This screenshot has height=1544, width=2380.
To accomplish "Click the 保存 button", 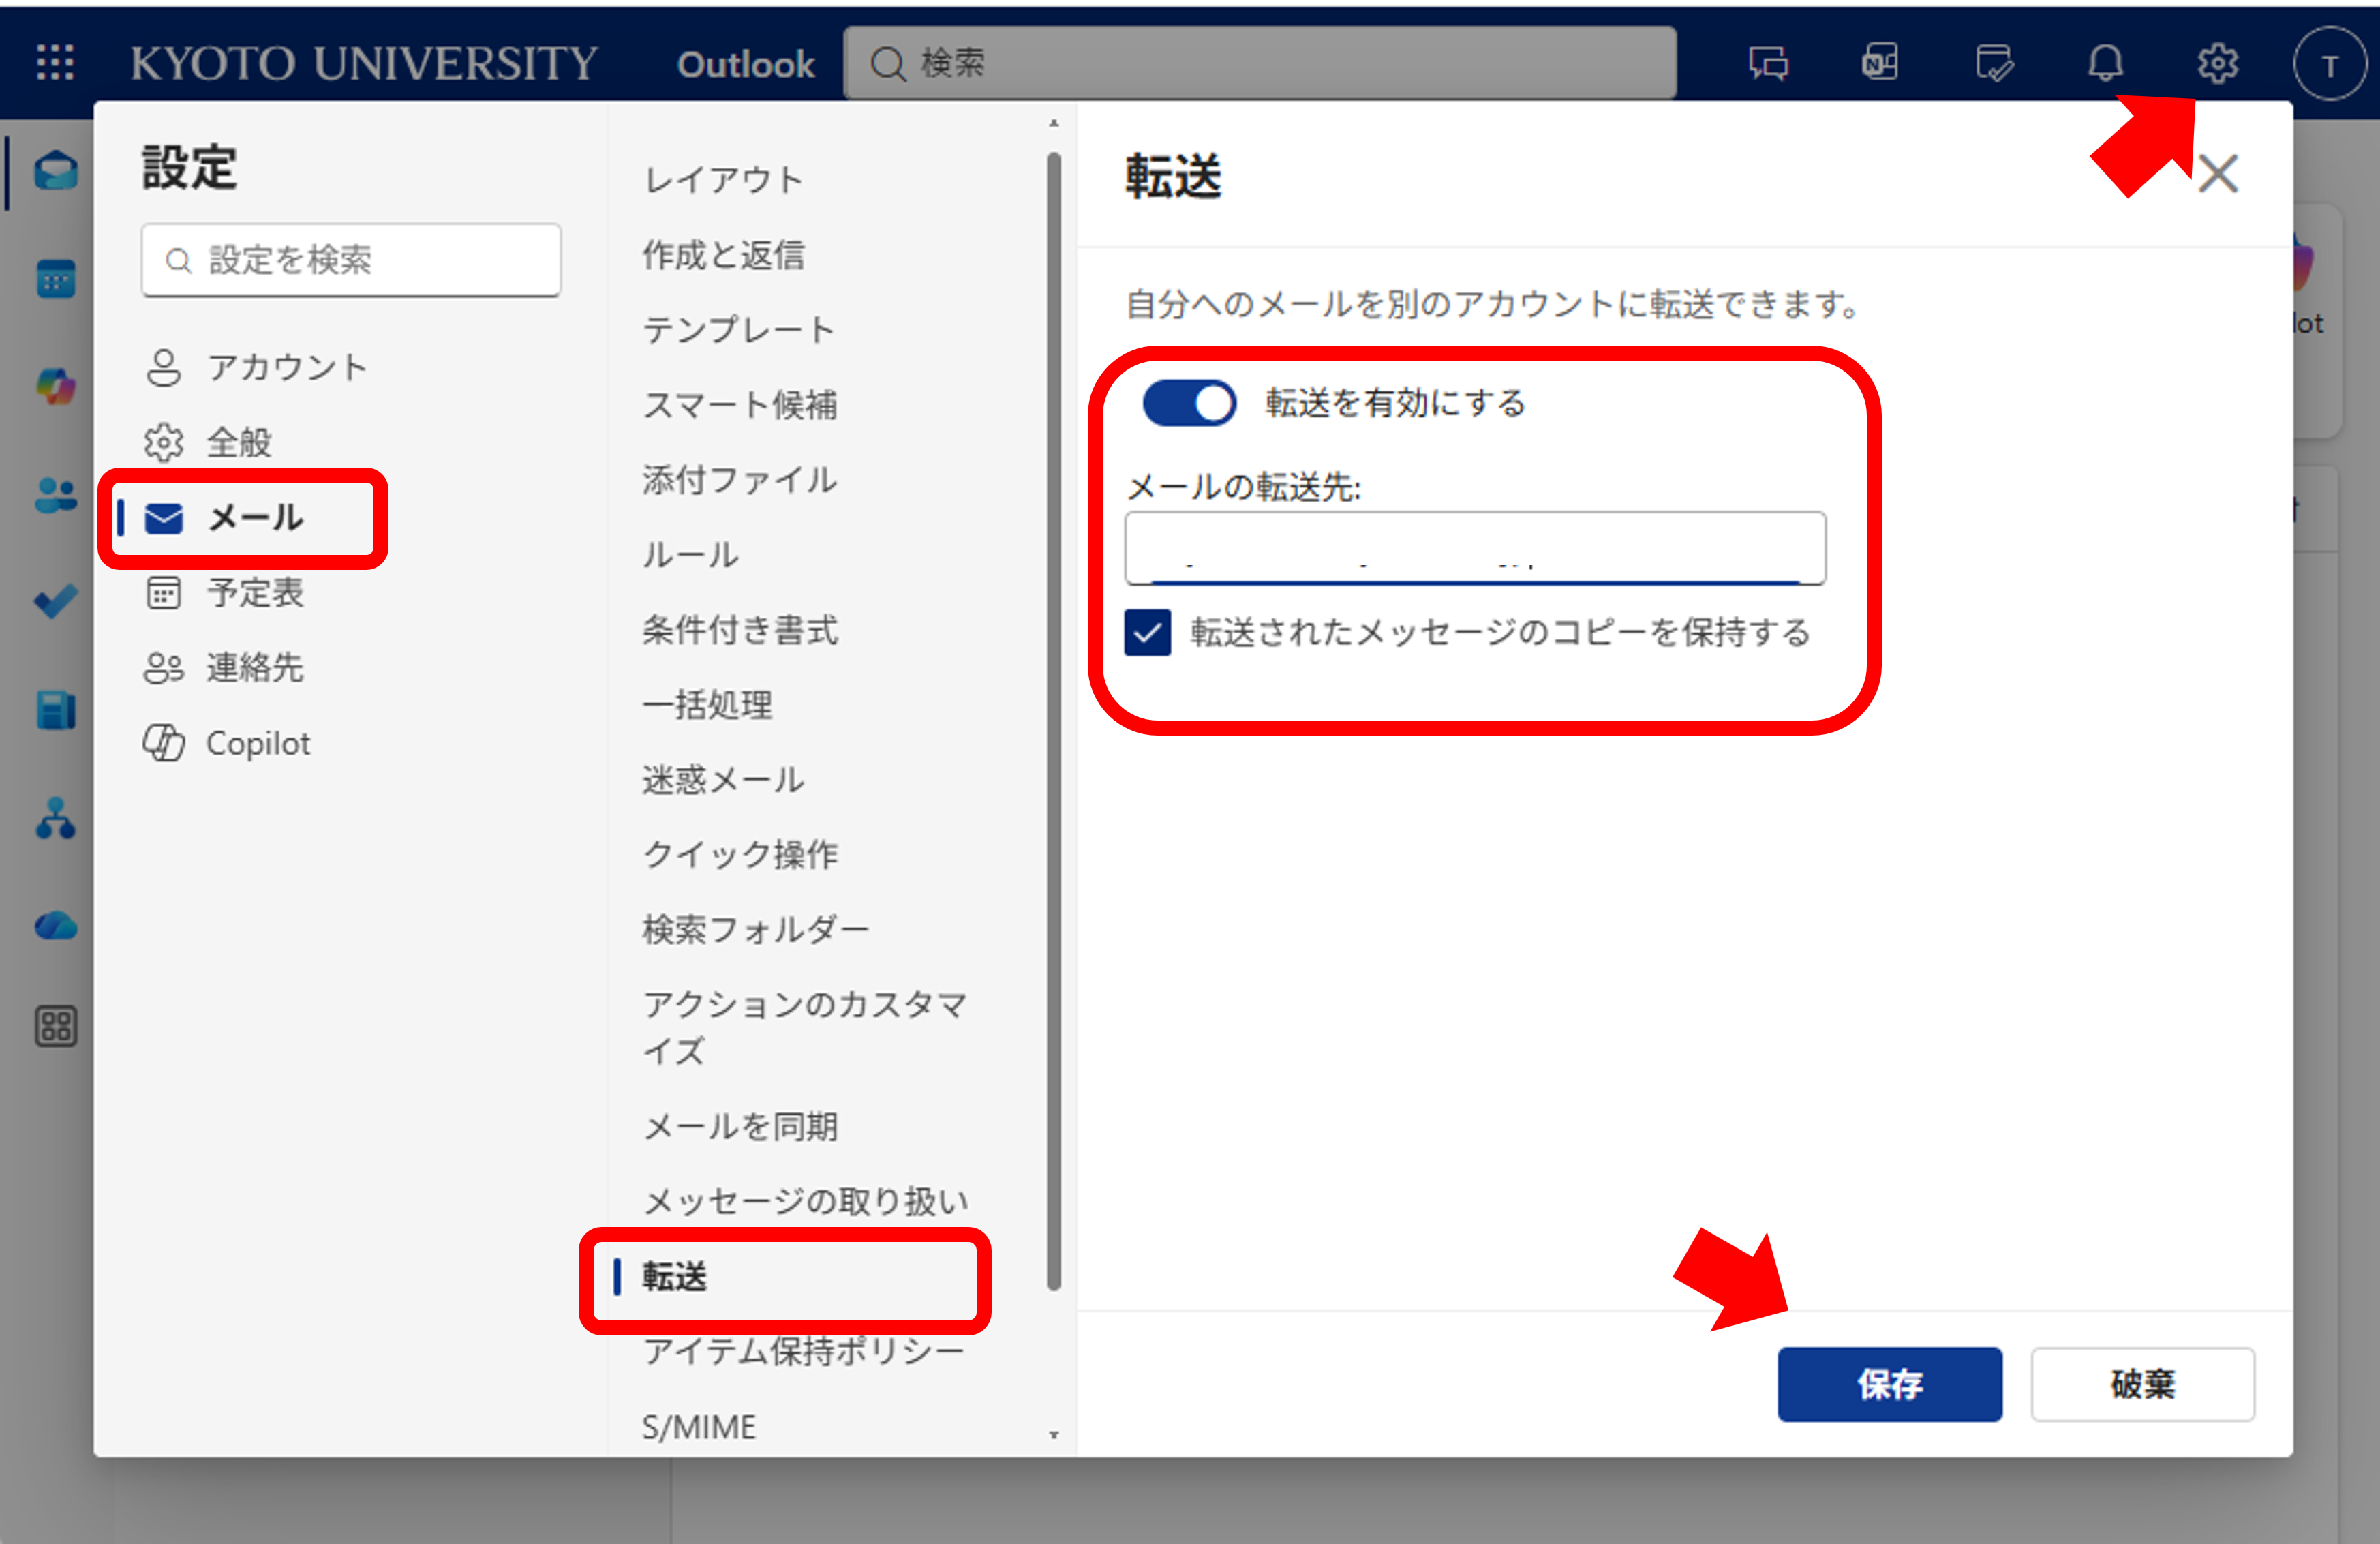I will coord(1889,1384).
